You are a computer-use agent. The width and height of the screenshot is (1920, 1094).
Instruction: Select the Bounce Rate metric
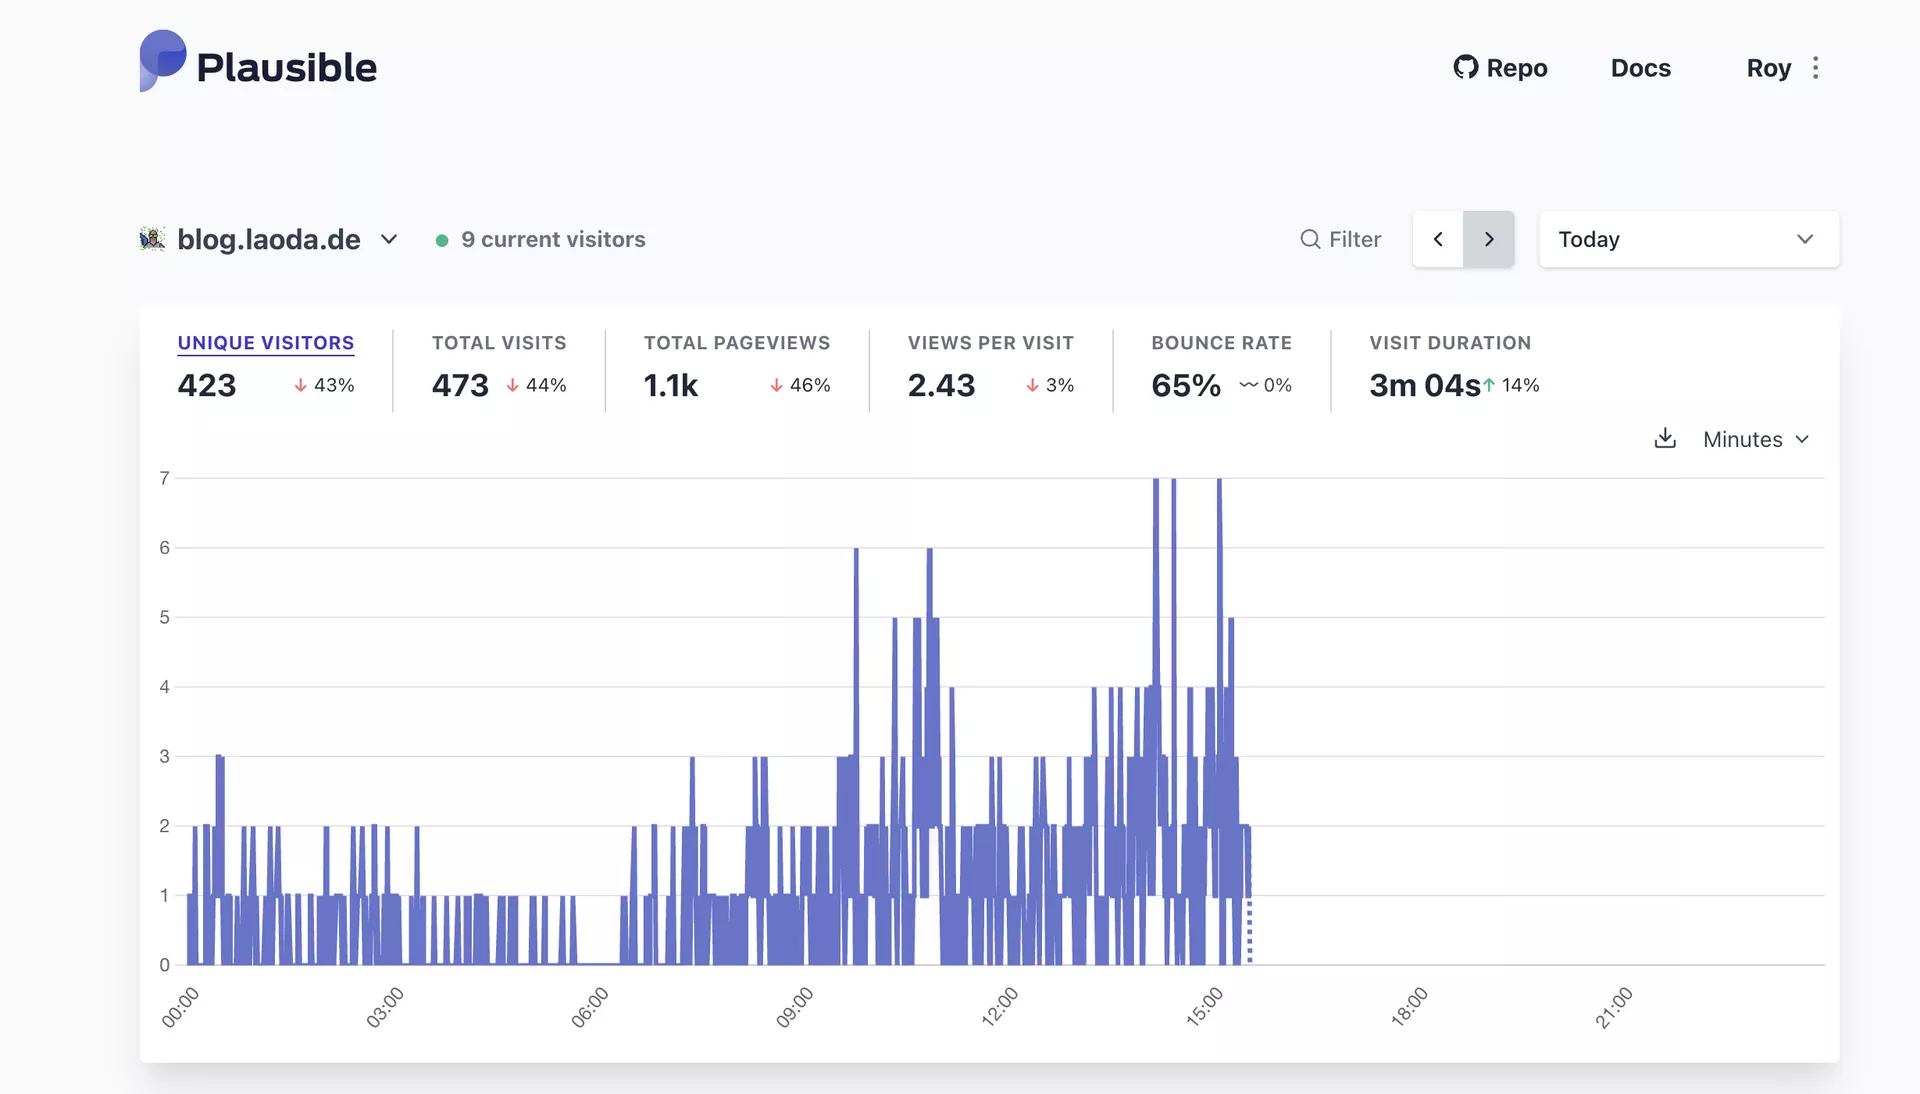click(x=1221, y=343)
